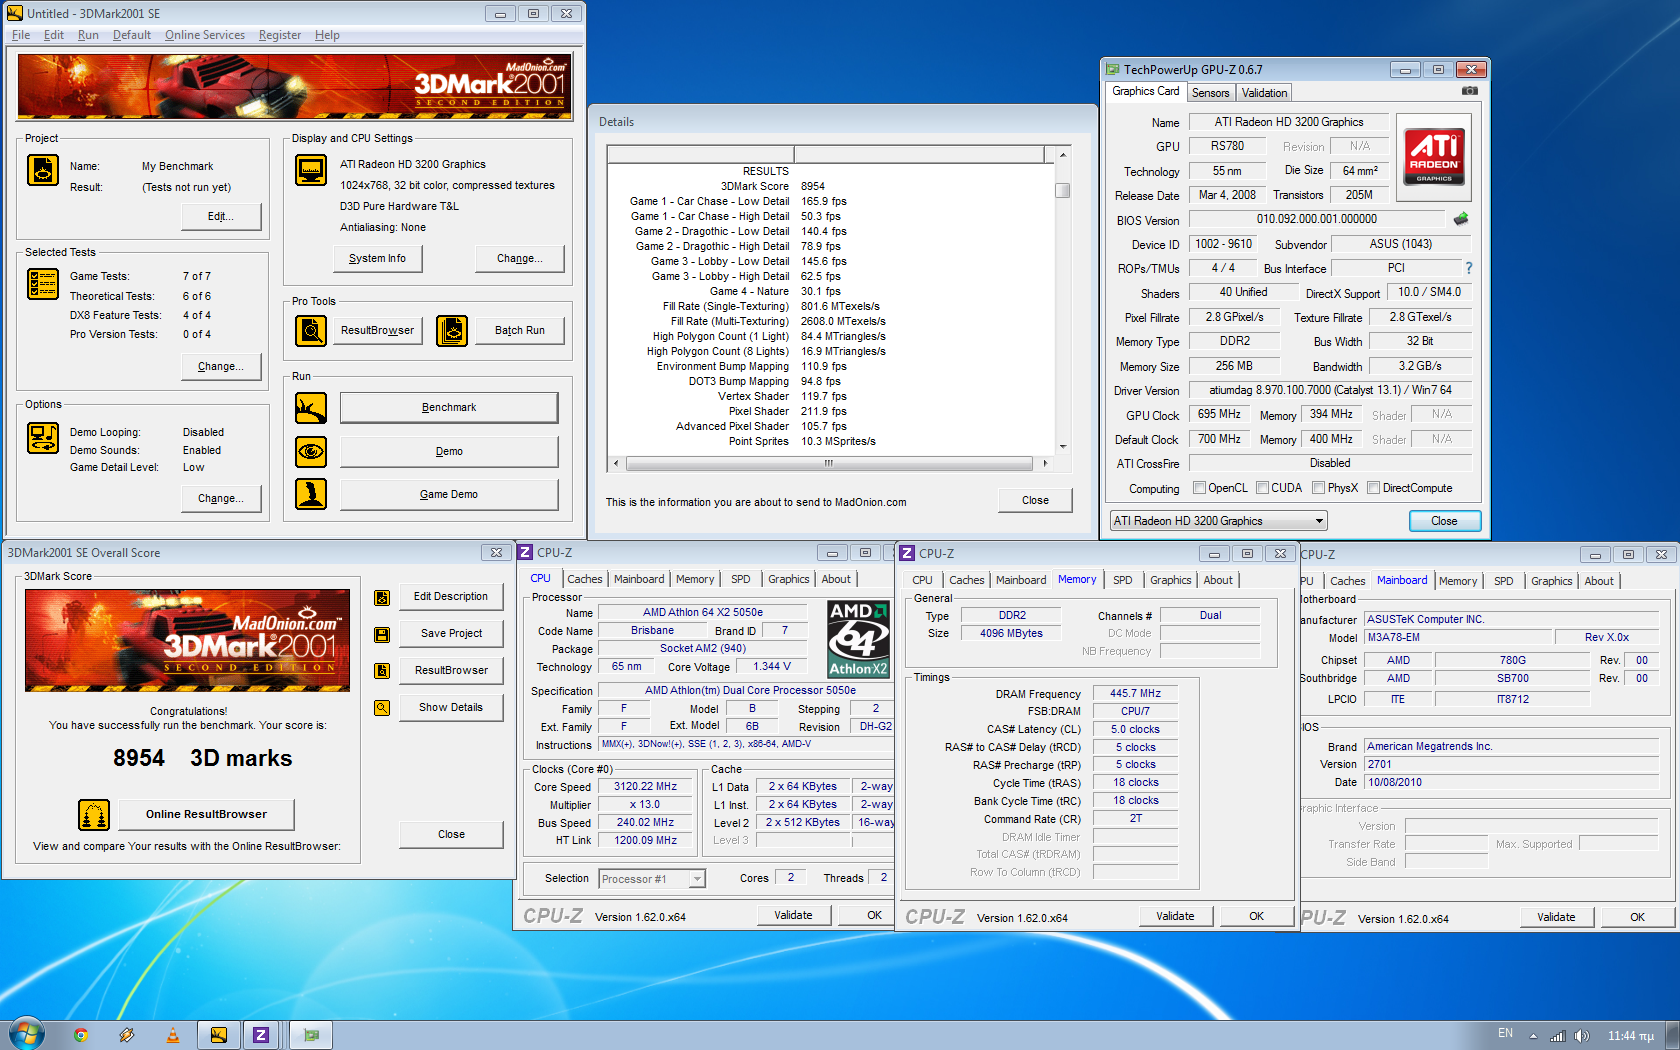Click the CPU Name field AMD Athlon 64 X2 5050e
The width and height of the screenshot is (1680, 1050).
(703, 612)
